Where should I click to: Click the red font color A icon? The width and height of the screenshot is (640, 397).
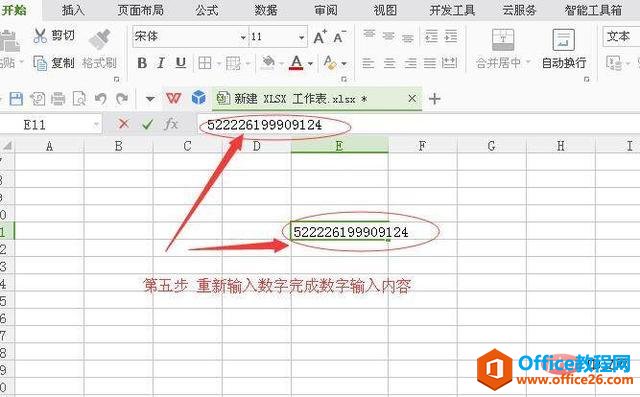pos(296,63)
